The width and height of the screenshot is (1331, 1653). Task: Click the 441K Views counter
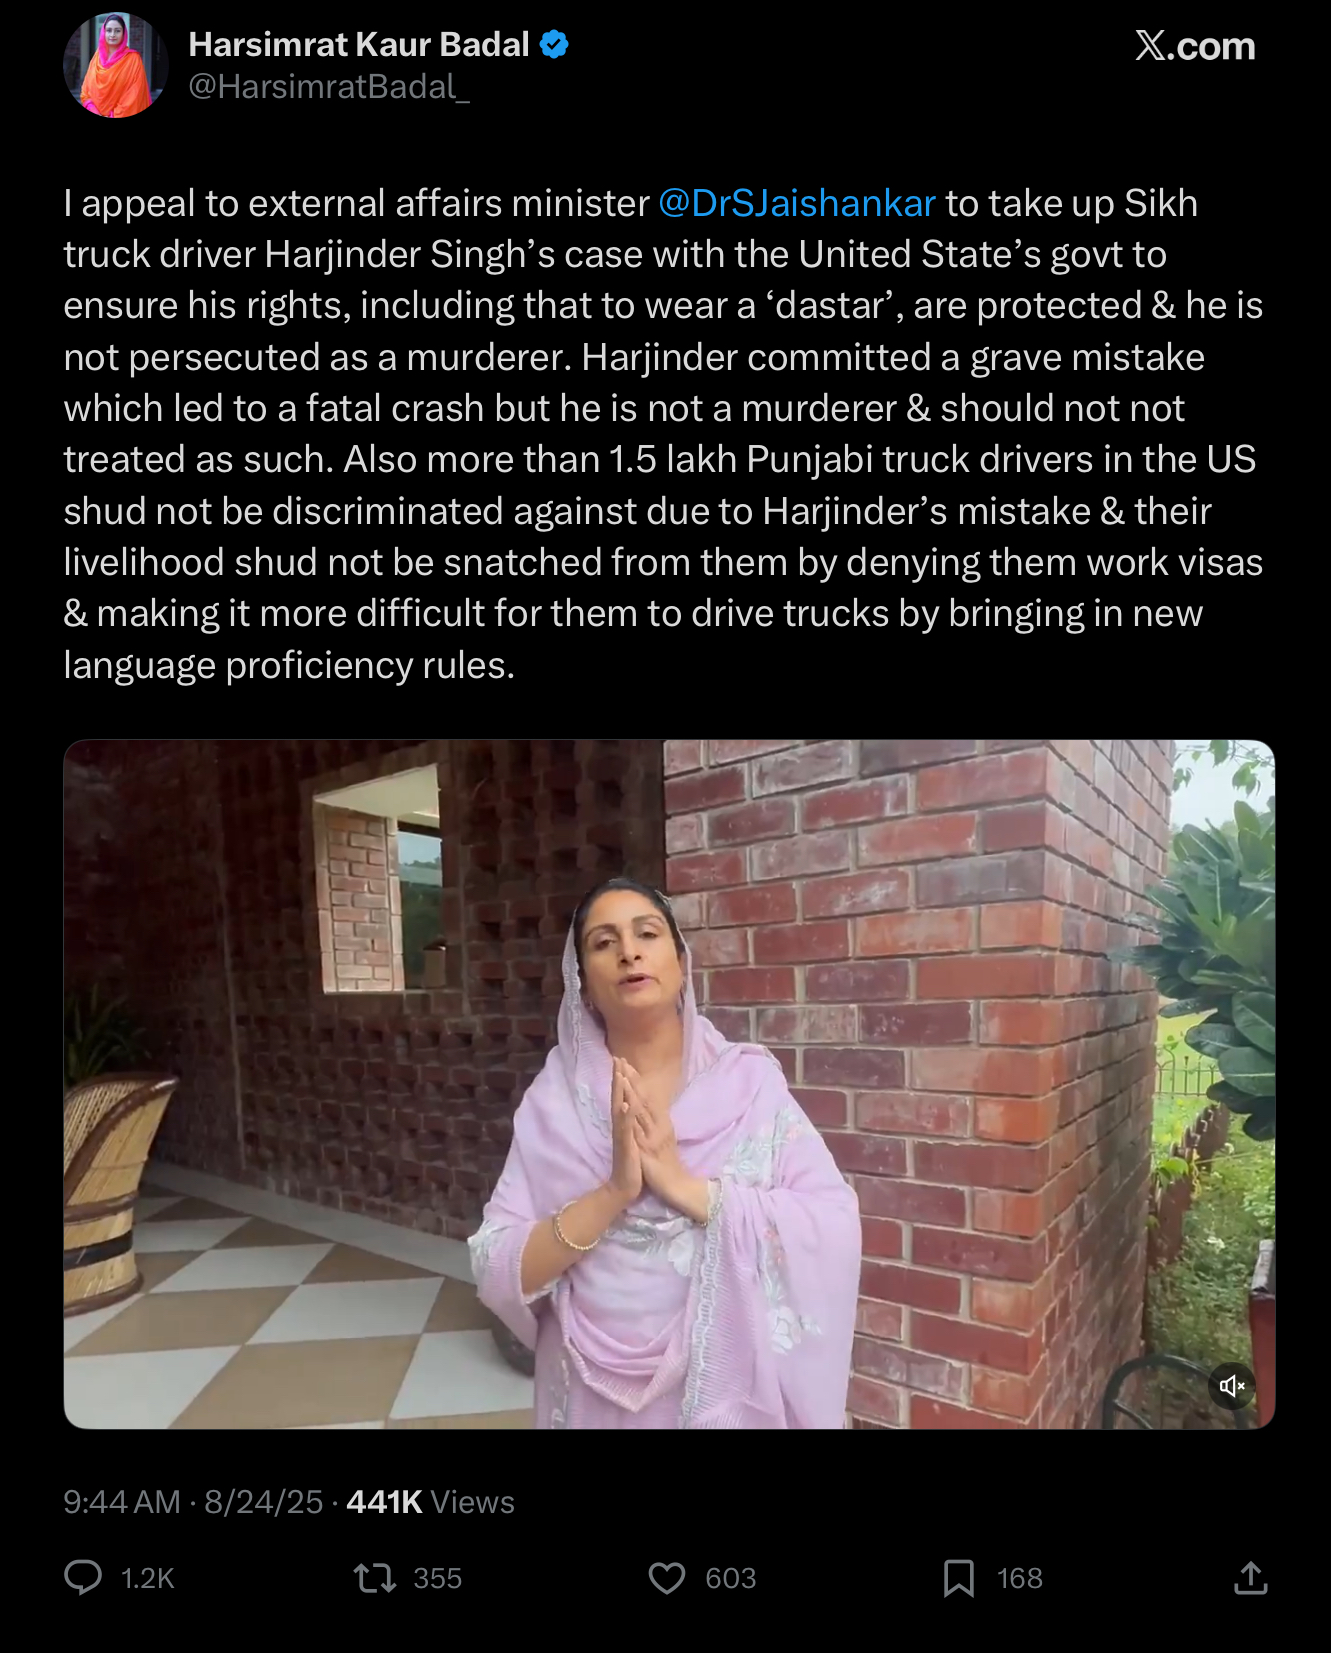pos(430,1502)
